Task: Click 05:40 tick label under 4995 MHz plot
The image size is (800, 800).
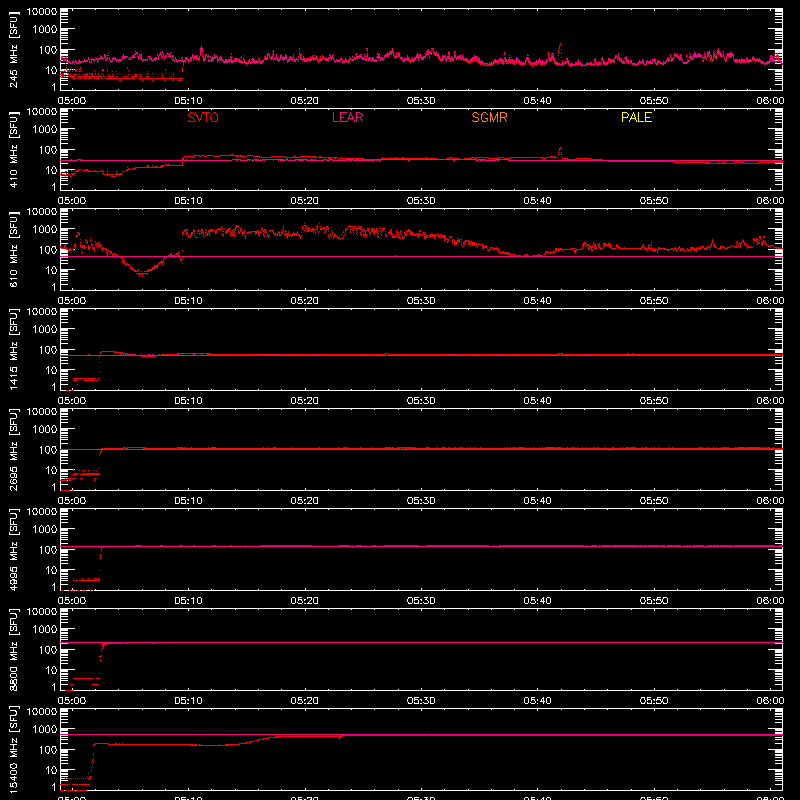Action: (x=537, y=601)
